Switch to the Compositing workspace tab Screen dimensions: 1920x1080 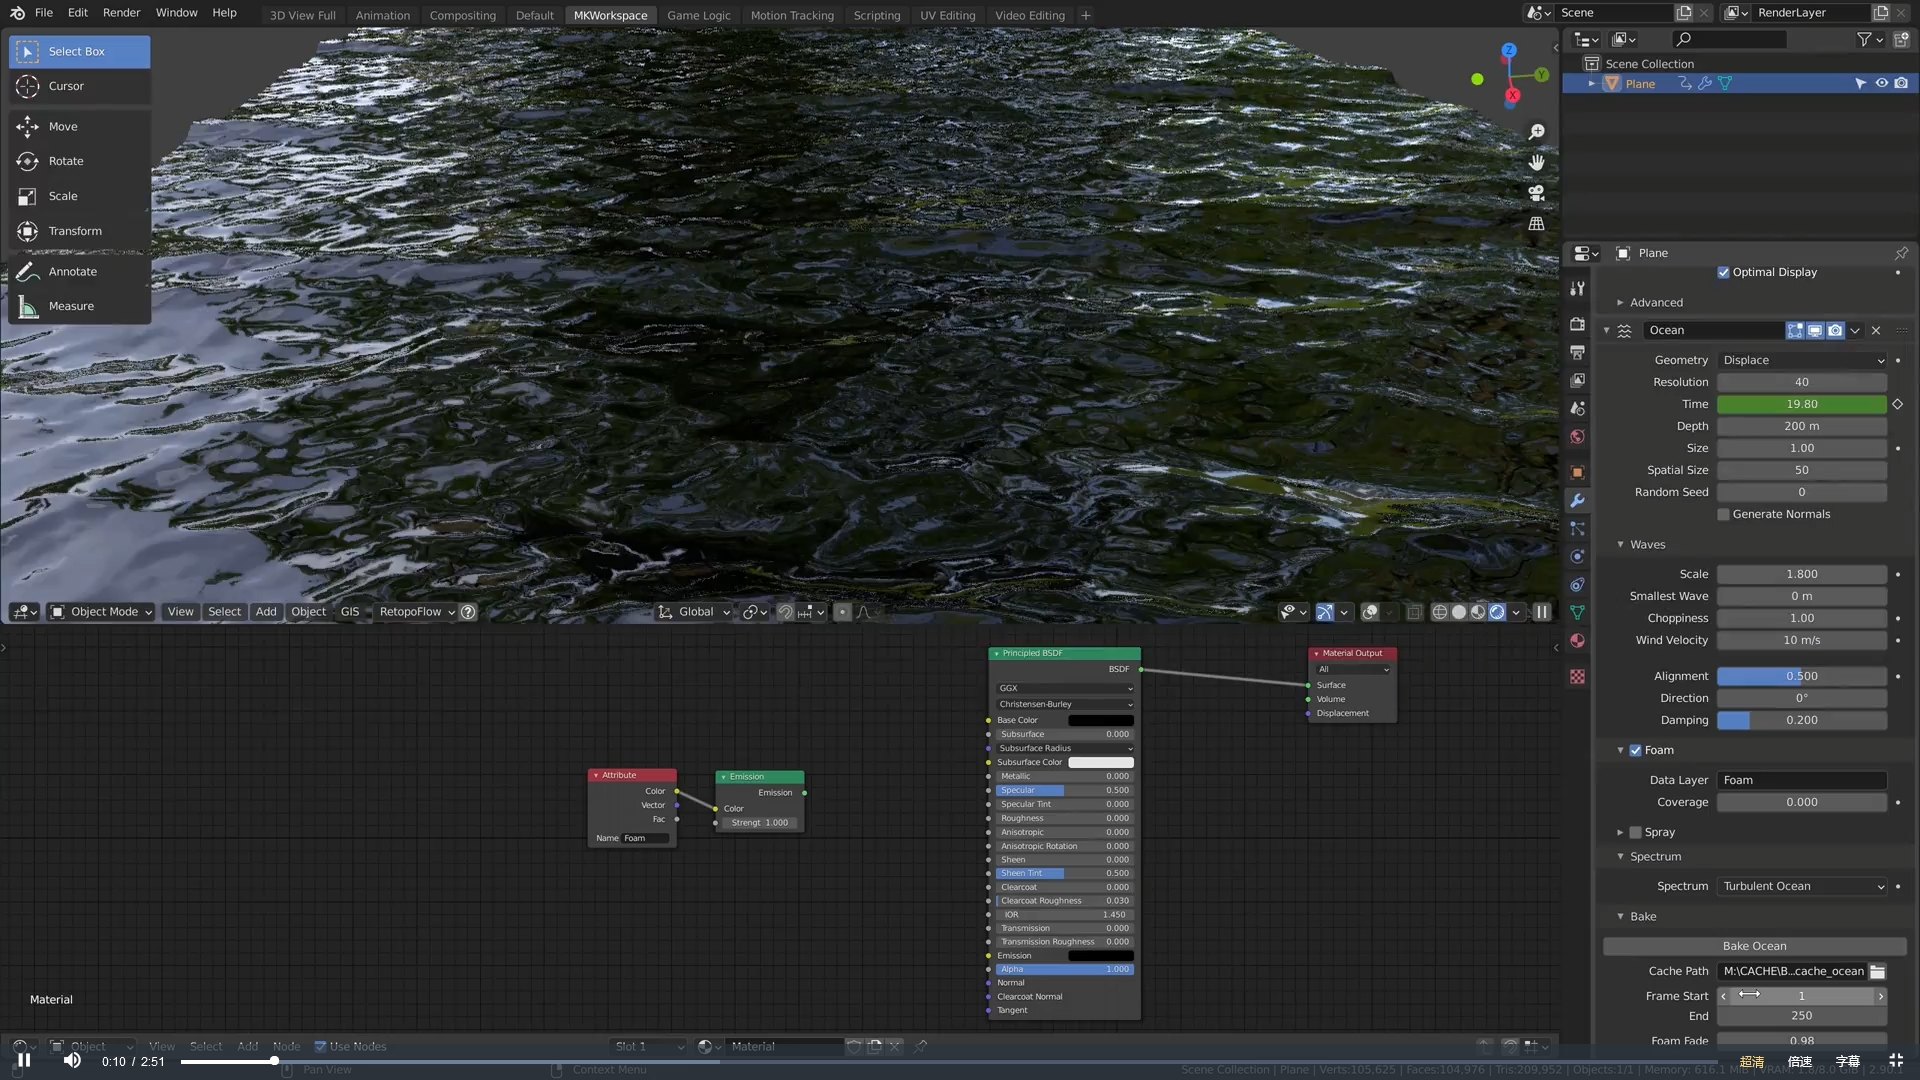(x=462, y=15)
